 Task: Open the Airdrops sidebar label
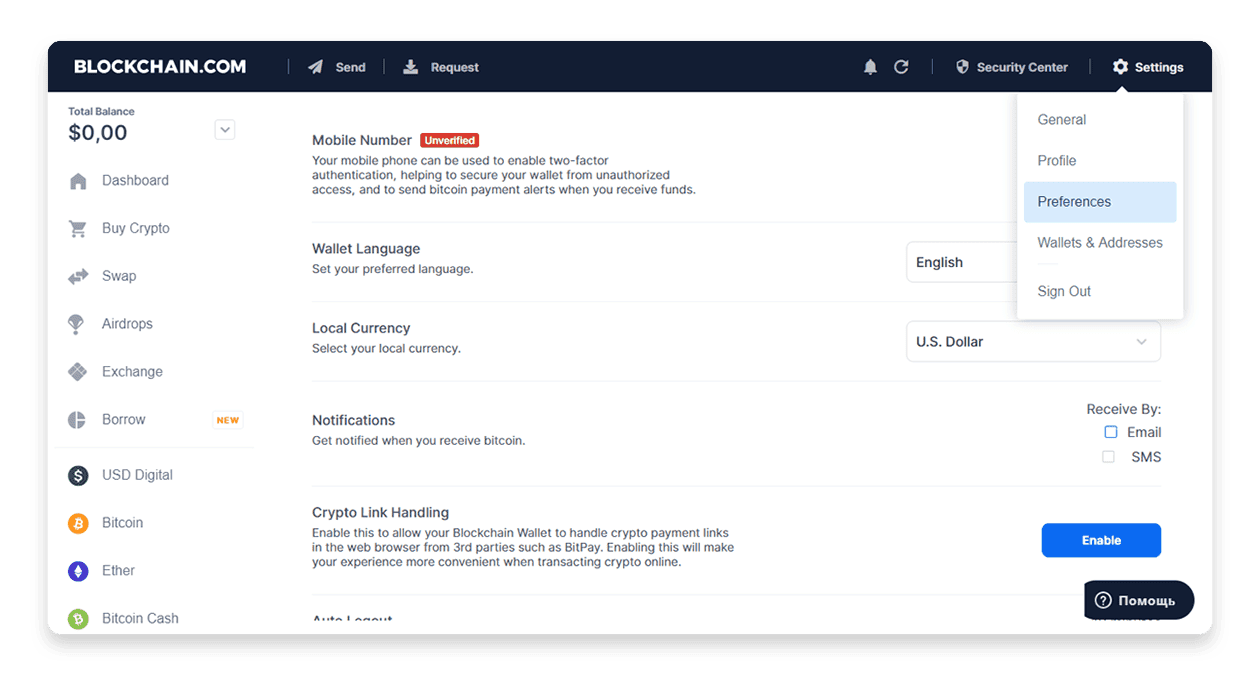[127, 324]
